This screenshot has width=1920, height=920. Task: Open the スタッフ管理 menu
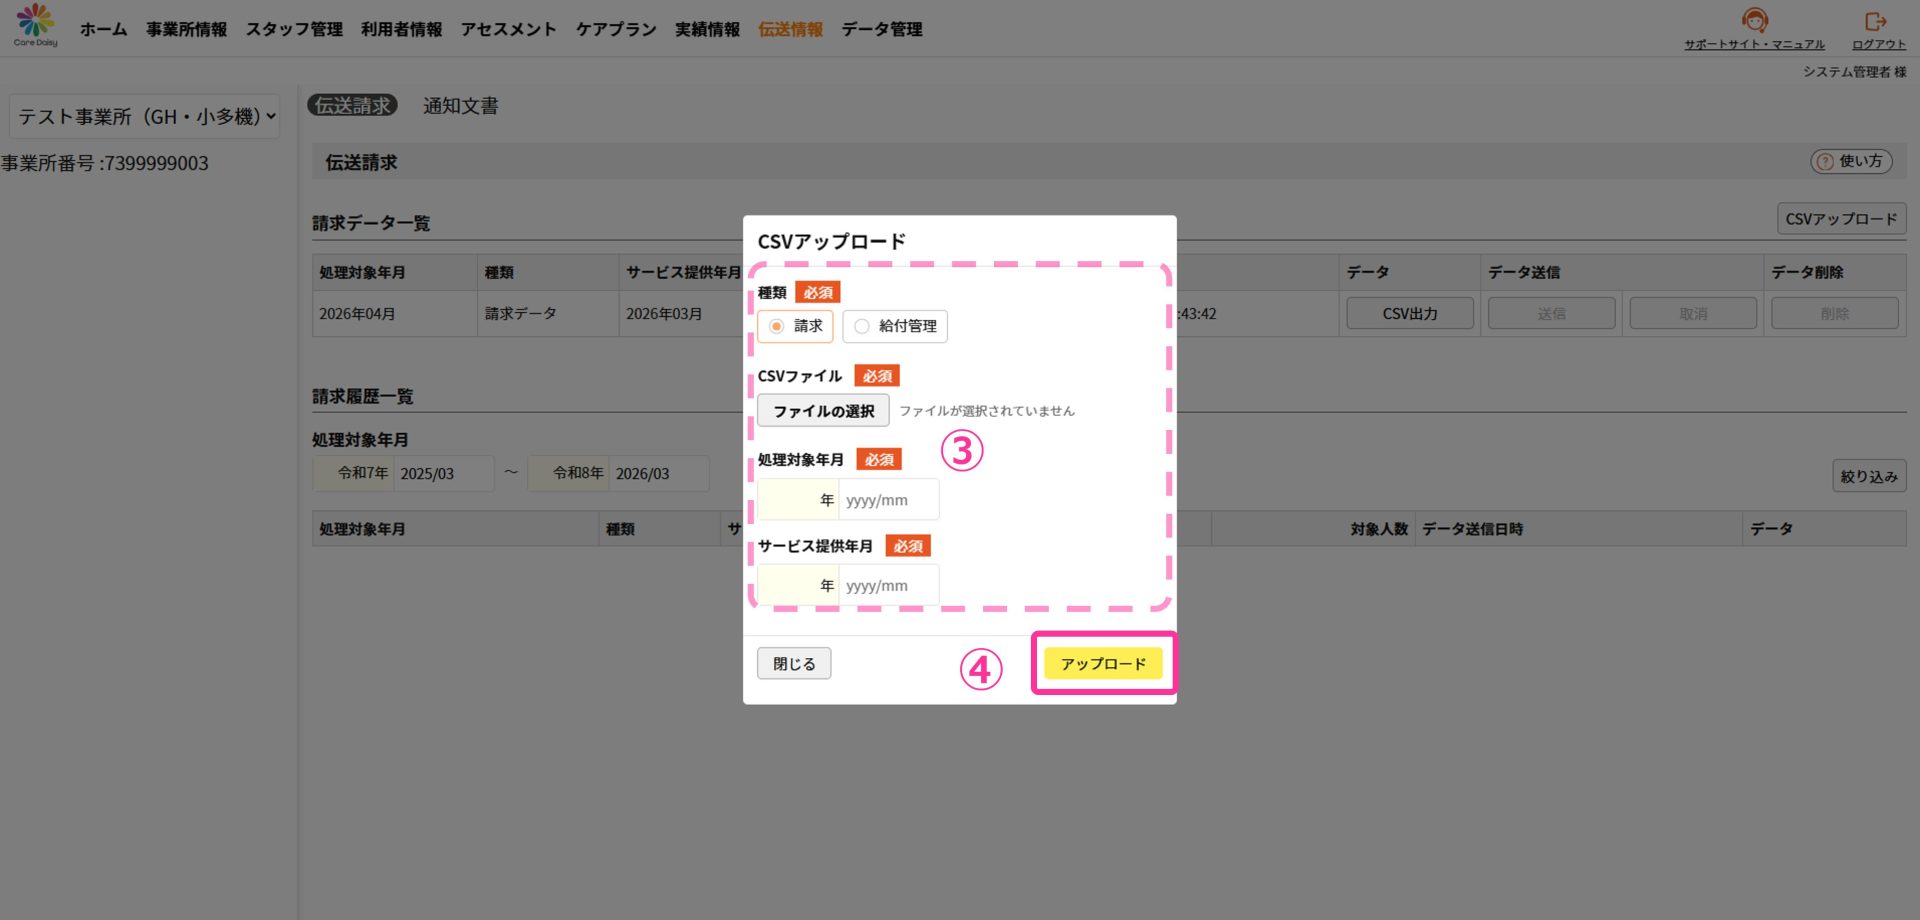tap(294, 30)
